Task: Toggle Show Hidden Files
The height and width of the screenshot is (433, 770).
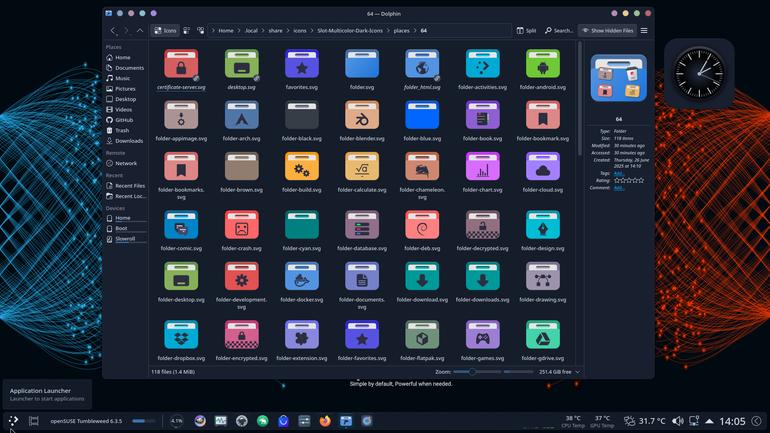Action: pos(607,30)
